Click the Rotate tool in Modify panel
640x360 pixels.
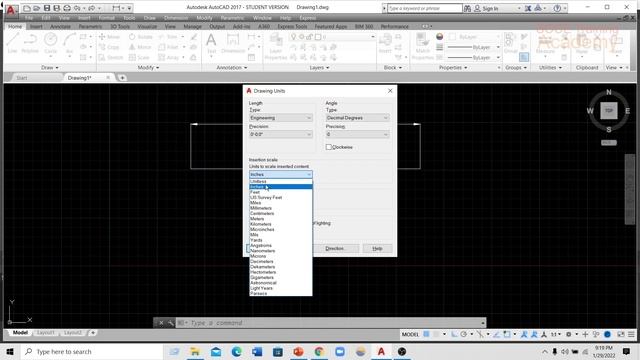141,37
